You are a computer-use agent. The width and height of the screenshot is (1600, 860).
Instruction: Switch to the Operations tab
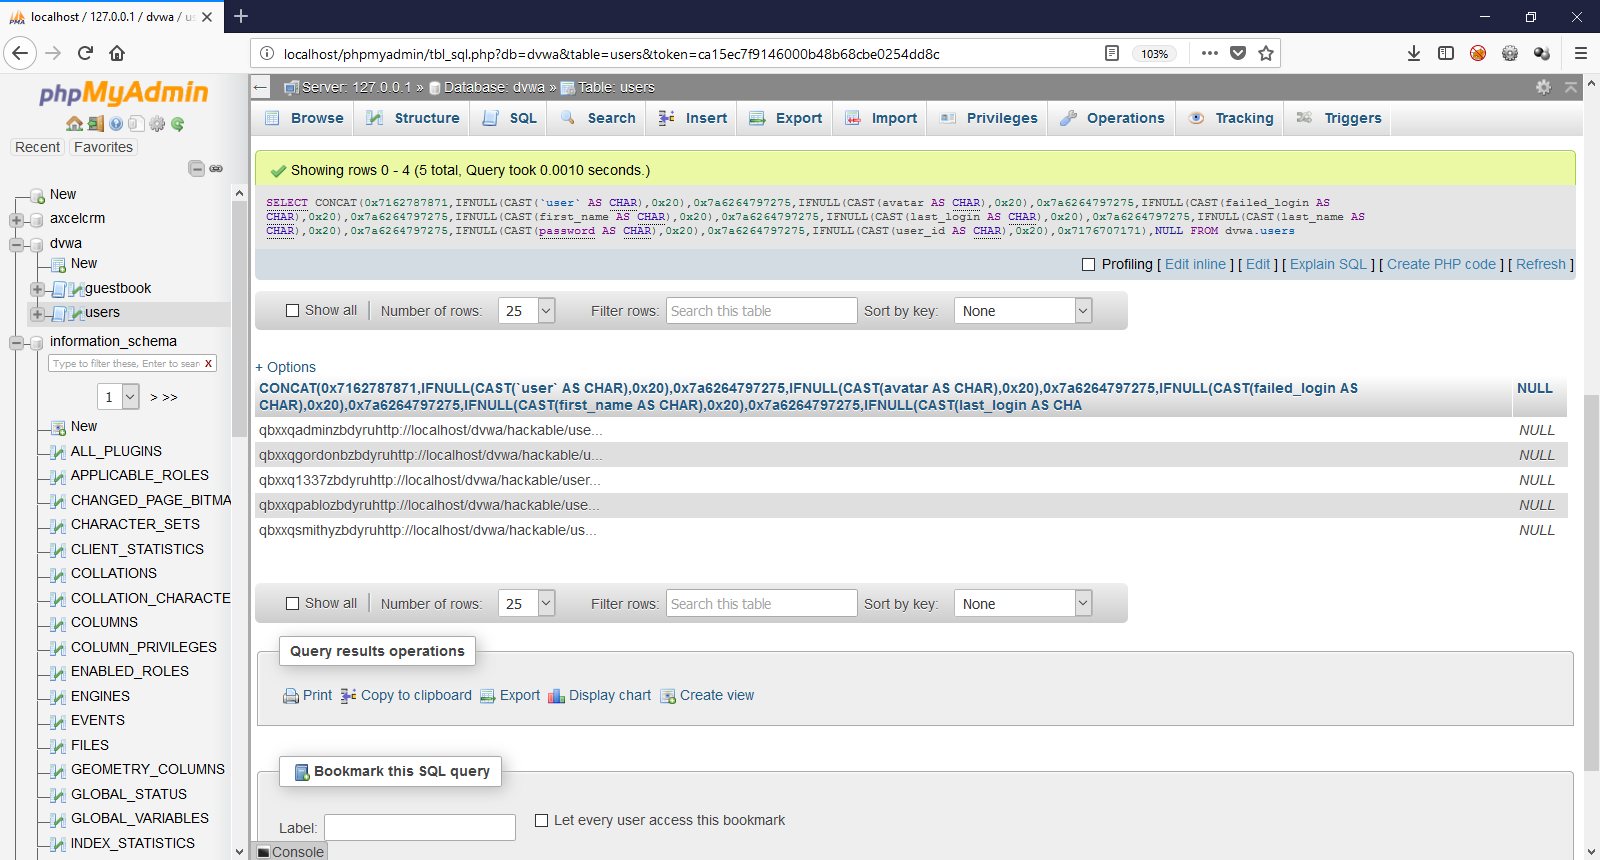[x=1112, y=118]
